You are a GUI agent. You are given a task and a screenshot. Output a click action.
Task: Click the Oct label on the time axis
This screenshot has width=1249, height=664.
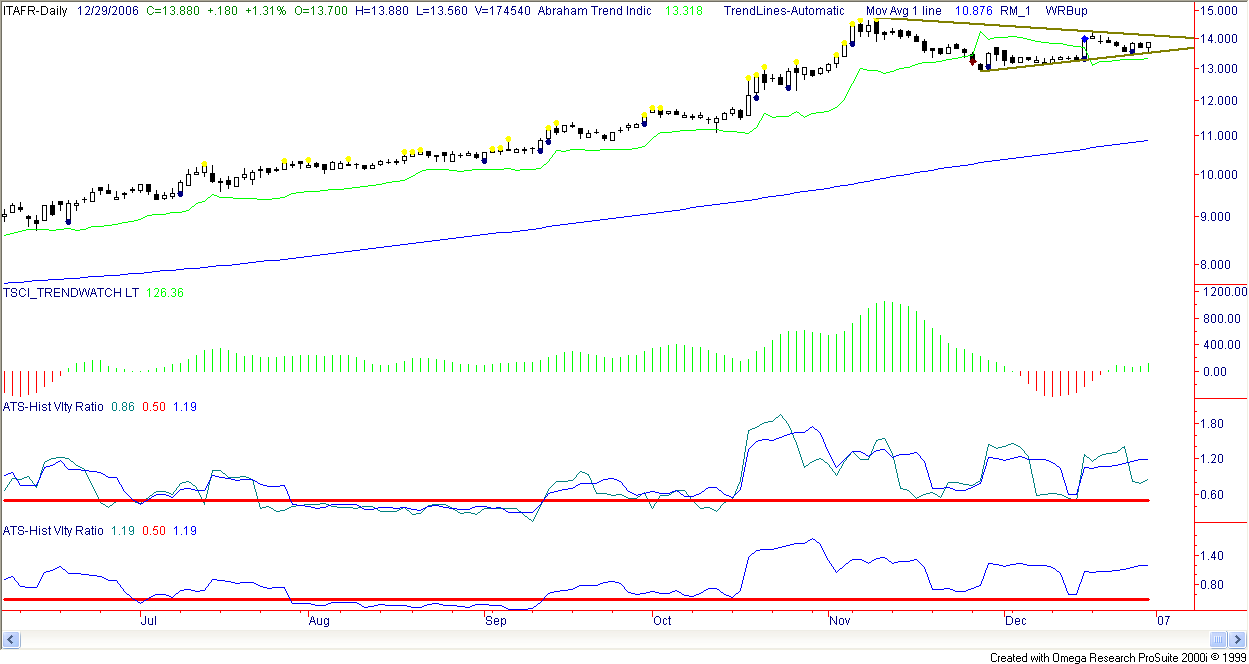click(661, 621)
